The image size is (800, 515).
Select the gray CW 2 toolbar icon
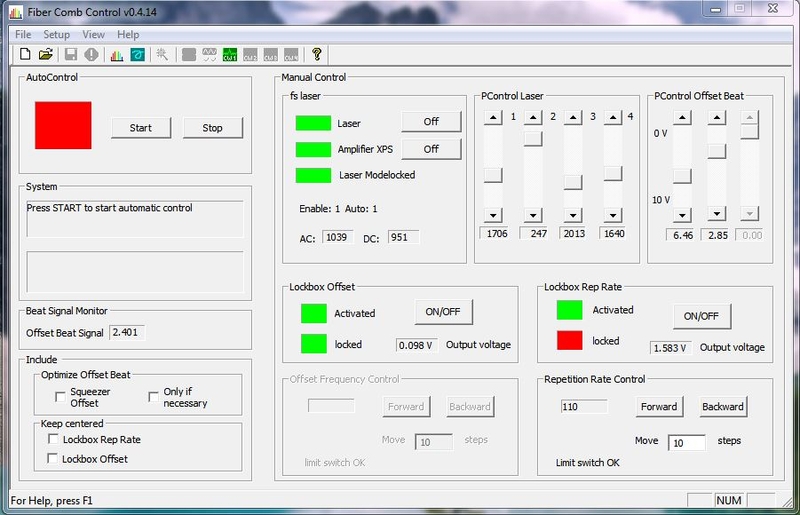pyautogui.click(x=250, y=55)
